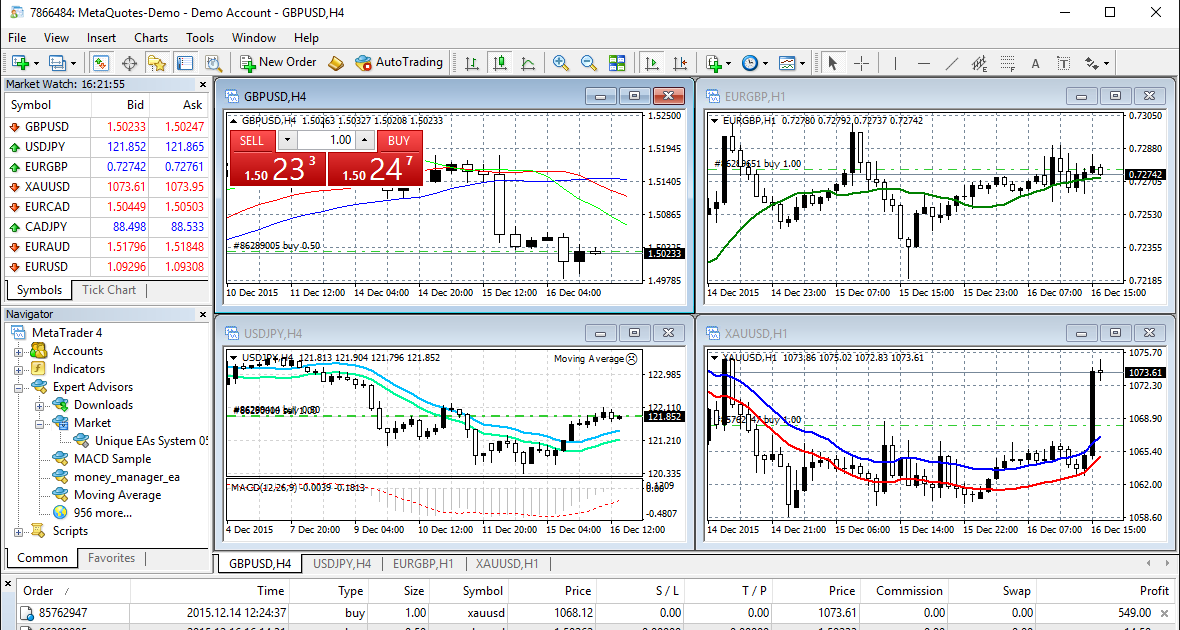Screen dimensions: 1180x630
Task: Expand the Scripts tree node
Action: point(18,531)
